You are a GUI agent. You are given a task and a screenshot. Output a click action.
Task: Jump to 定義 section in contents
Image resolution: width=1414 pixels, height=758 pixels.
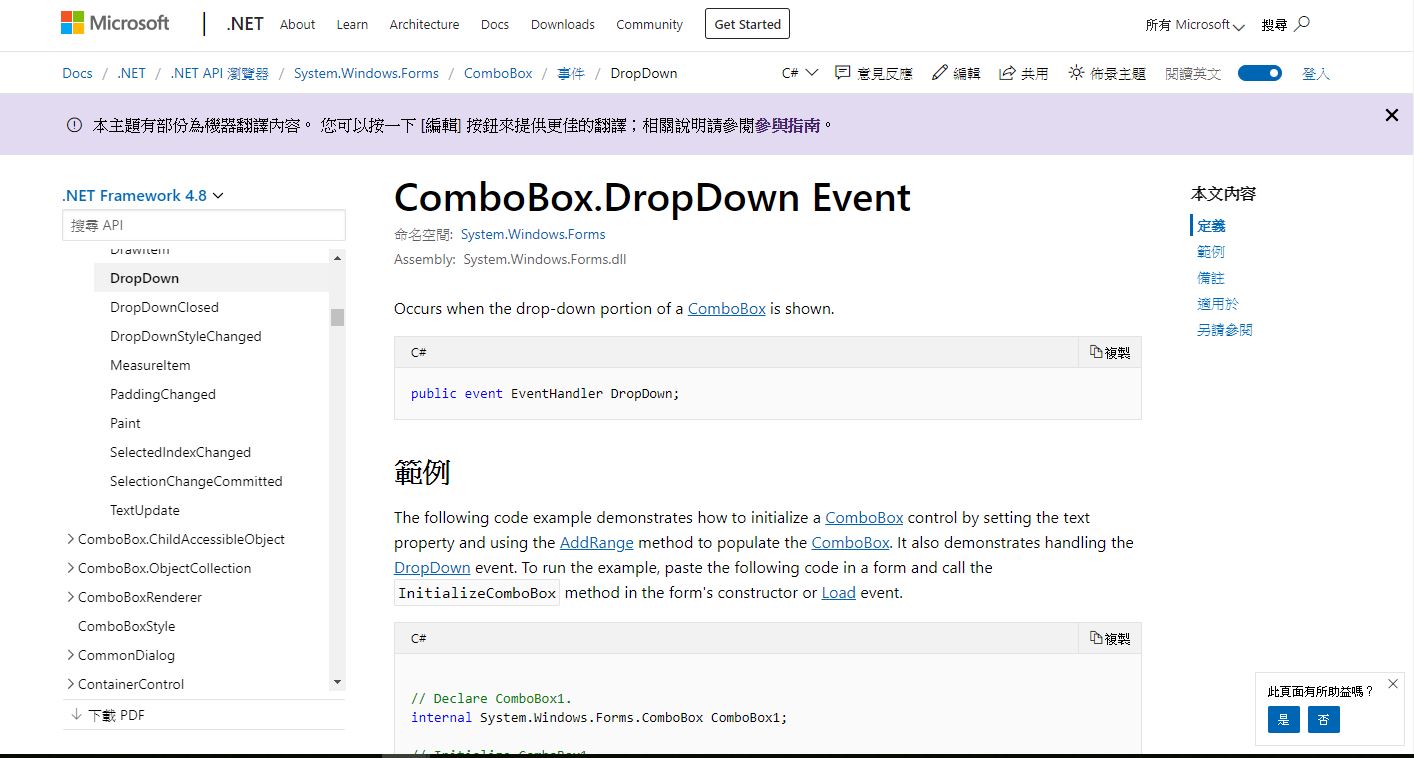(1211, 226)
